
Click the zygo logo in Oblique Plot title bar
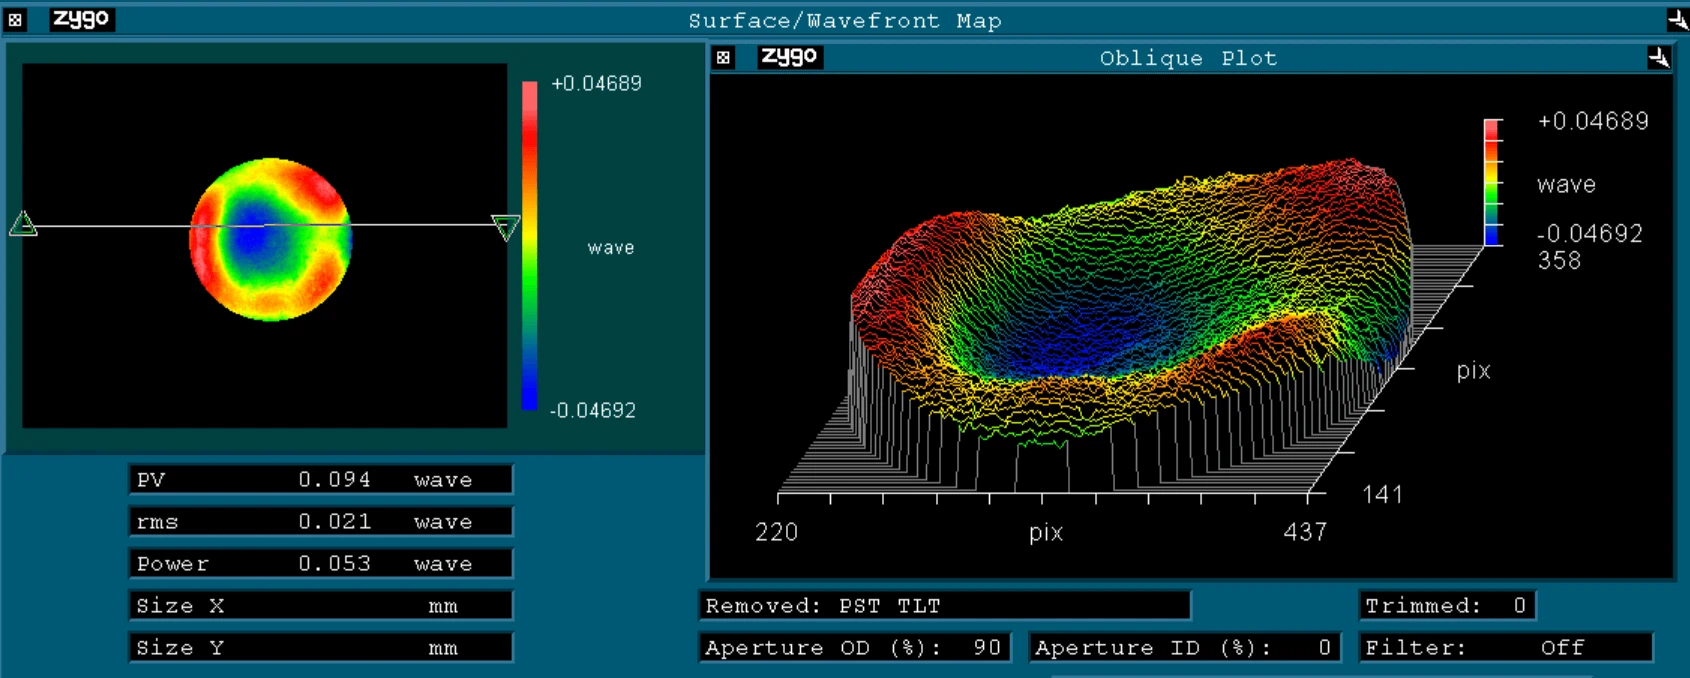789,57
